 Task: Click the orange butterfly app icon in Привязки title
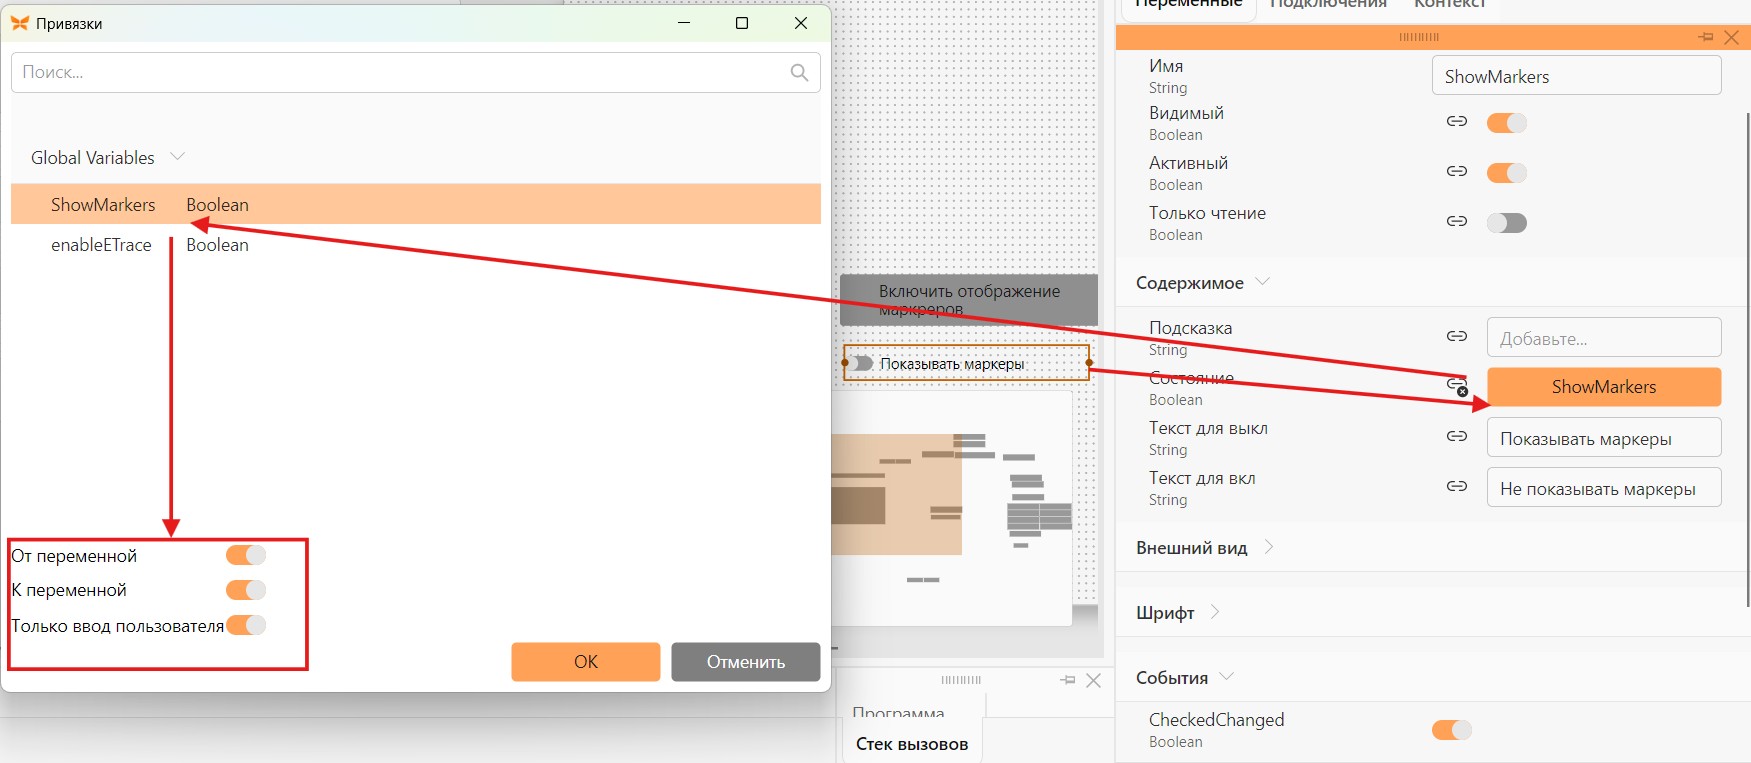[19, 23]
